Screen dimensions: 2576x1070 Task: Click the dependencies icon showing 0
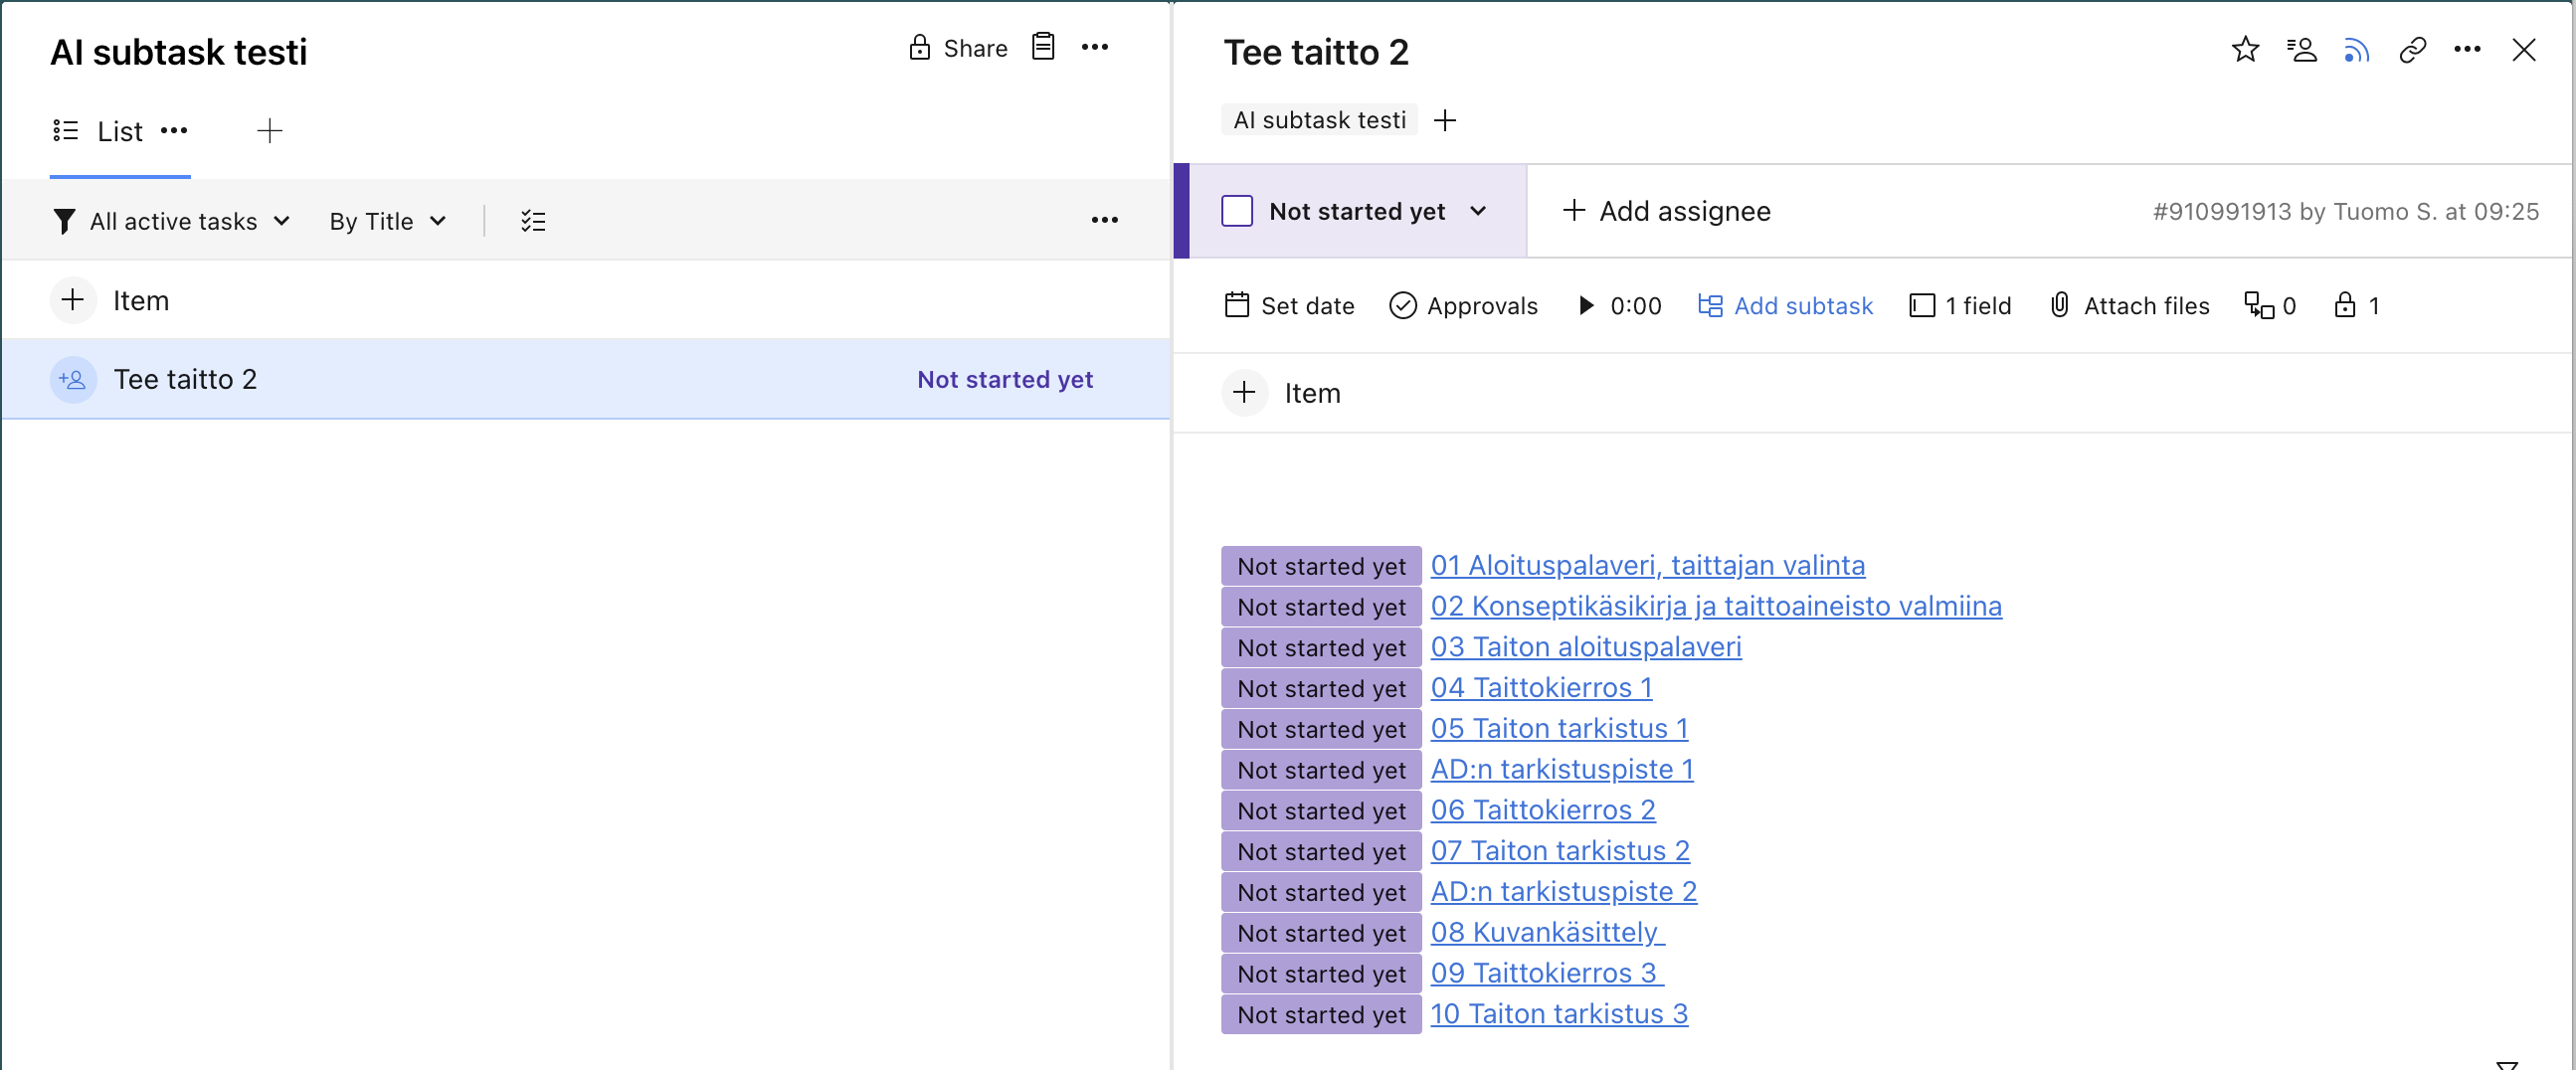[x=2259, y=305]
